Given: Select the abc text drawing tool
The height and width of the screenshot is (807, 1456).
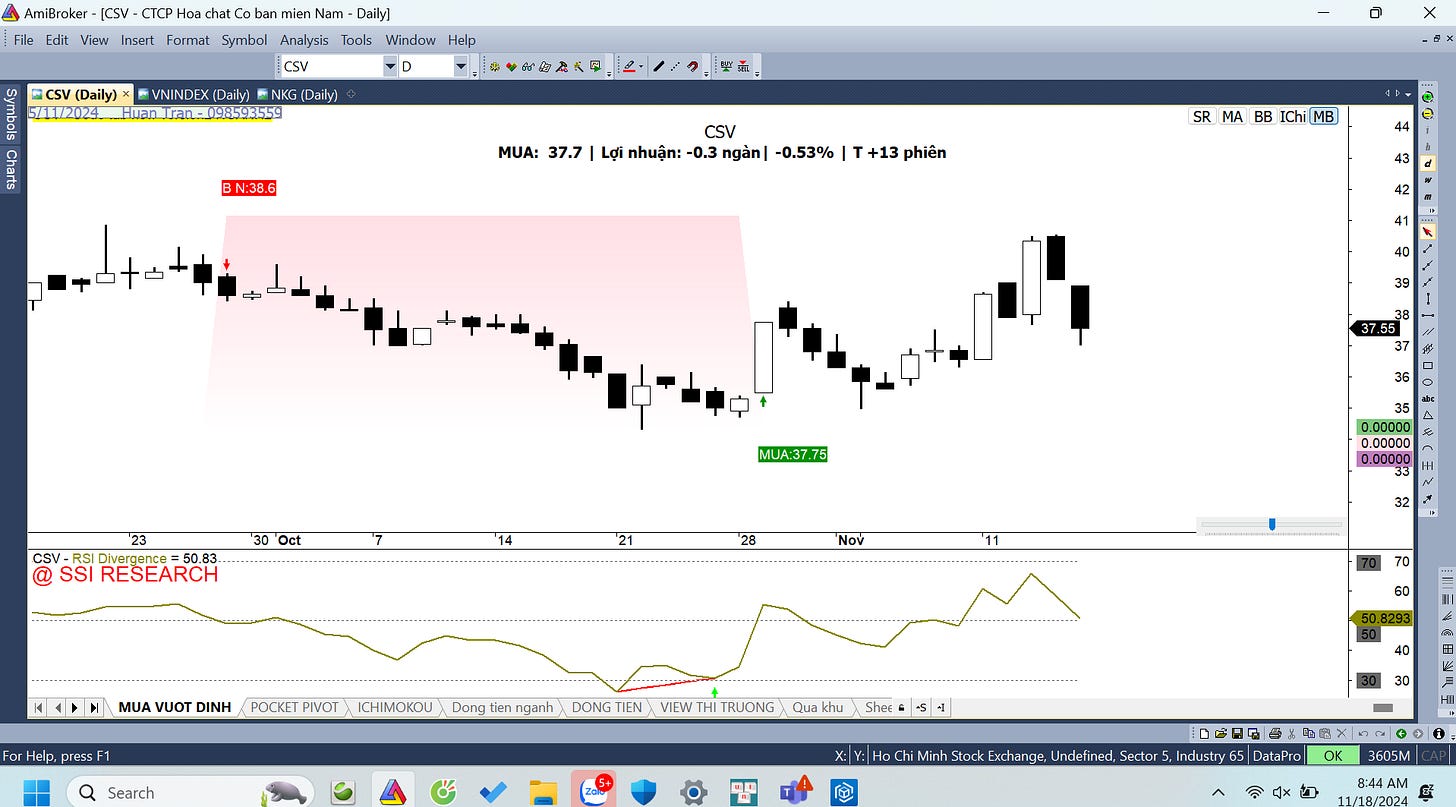Looking at the screenshot, I should pyautogui.click(x=1428, y=399).
